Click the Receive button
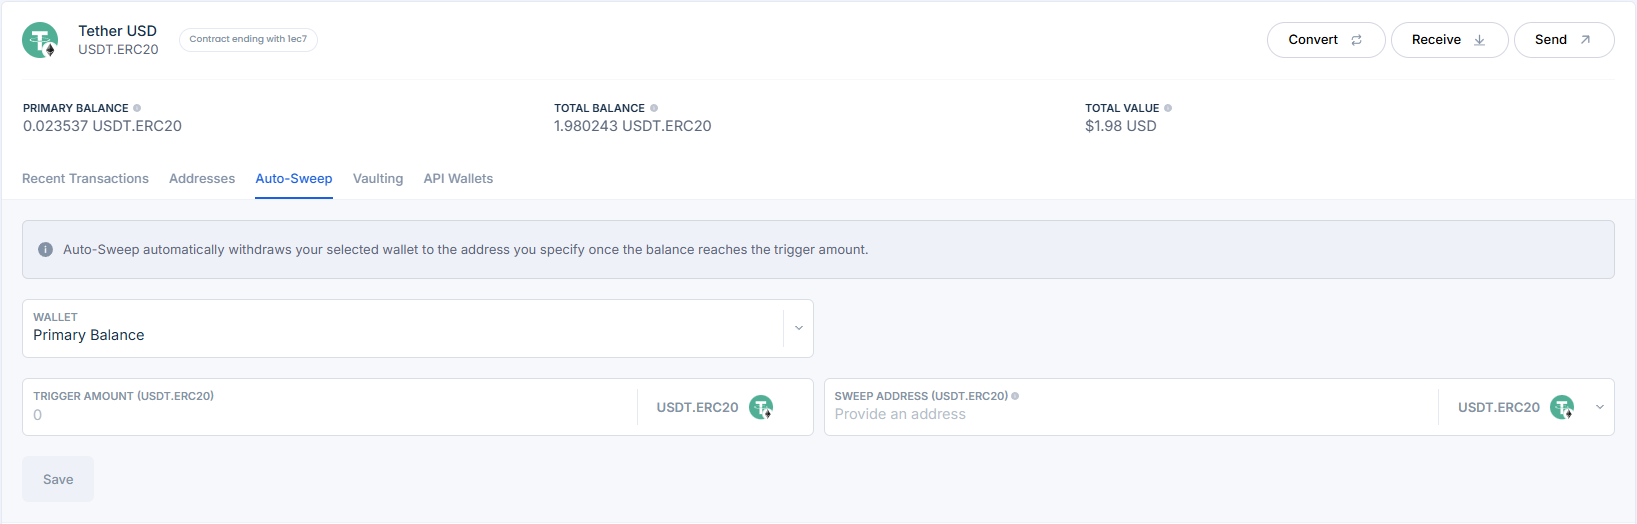This screenshot has width=1637, height=524. pyautogui.click(x=1449, y=40)
